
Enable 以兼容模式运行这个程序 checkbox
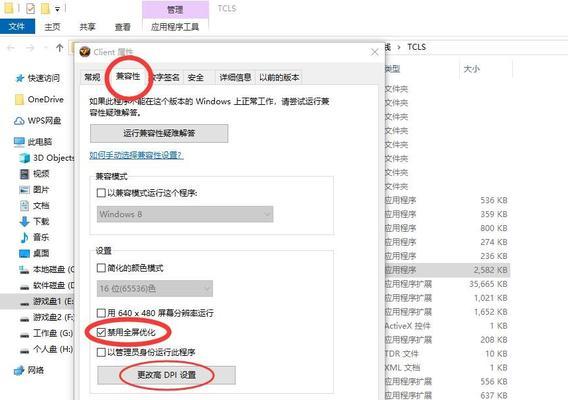(101, 193)
